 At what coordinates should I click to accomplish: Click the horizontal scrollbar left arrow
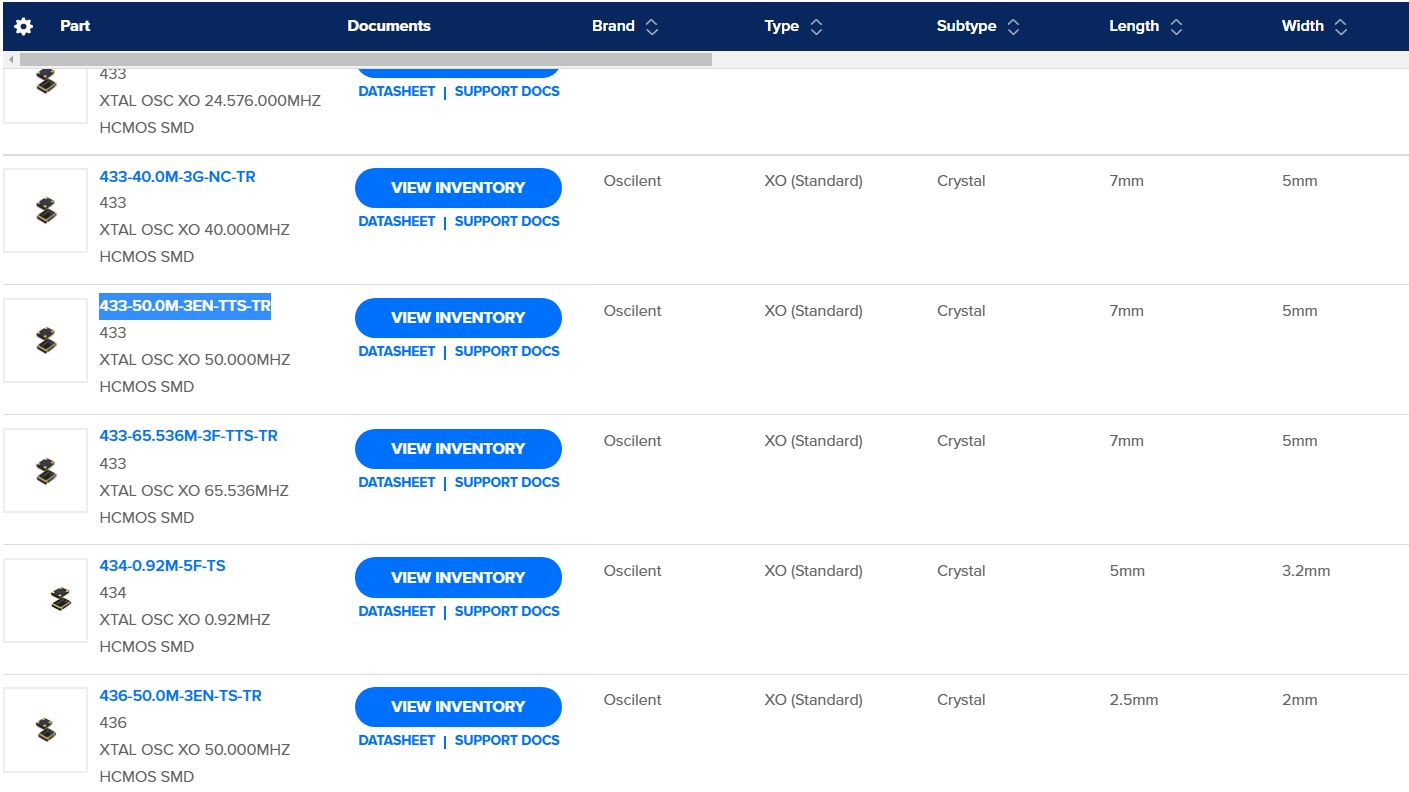pyautogui.click(x=11, y=60)
